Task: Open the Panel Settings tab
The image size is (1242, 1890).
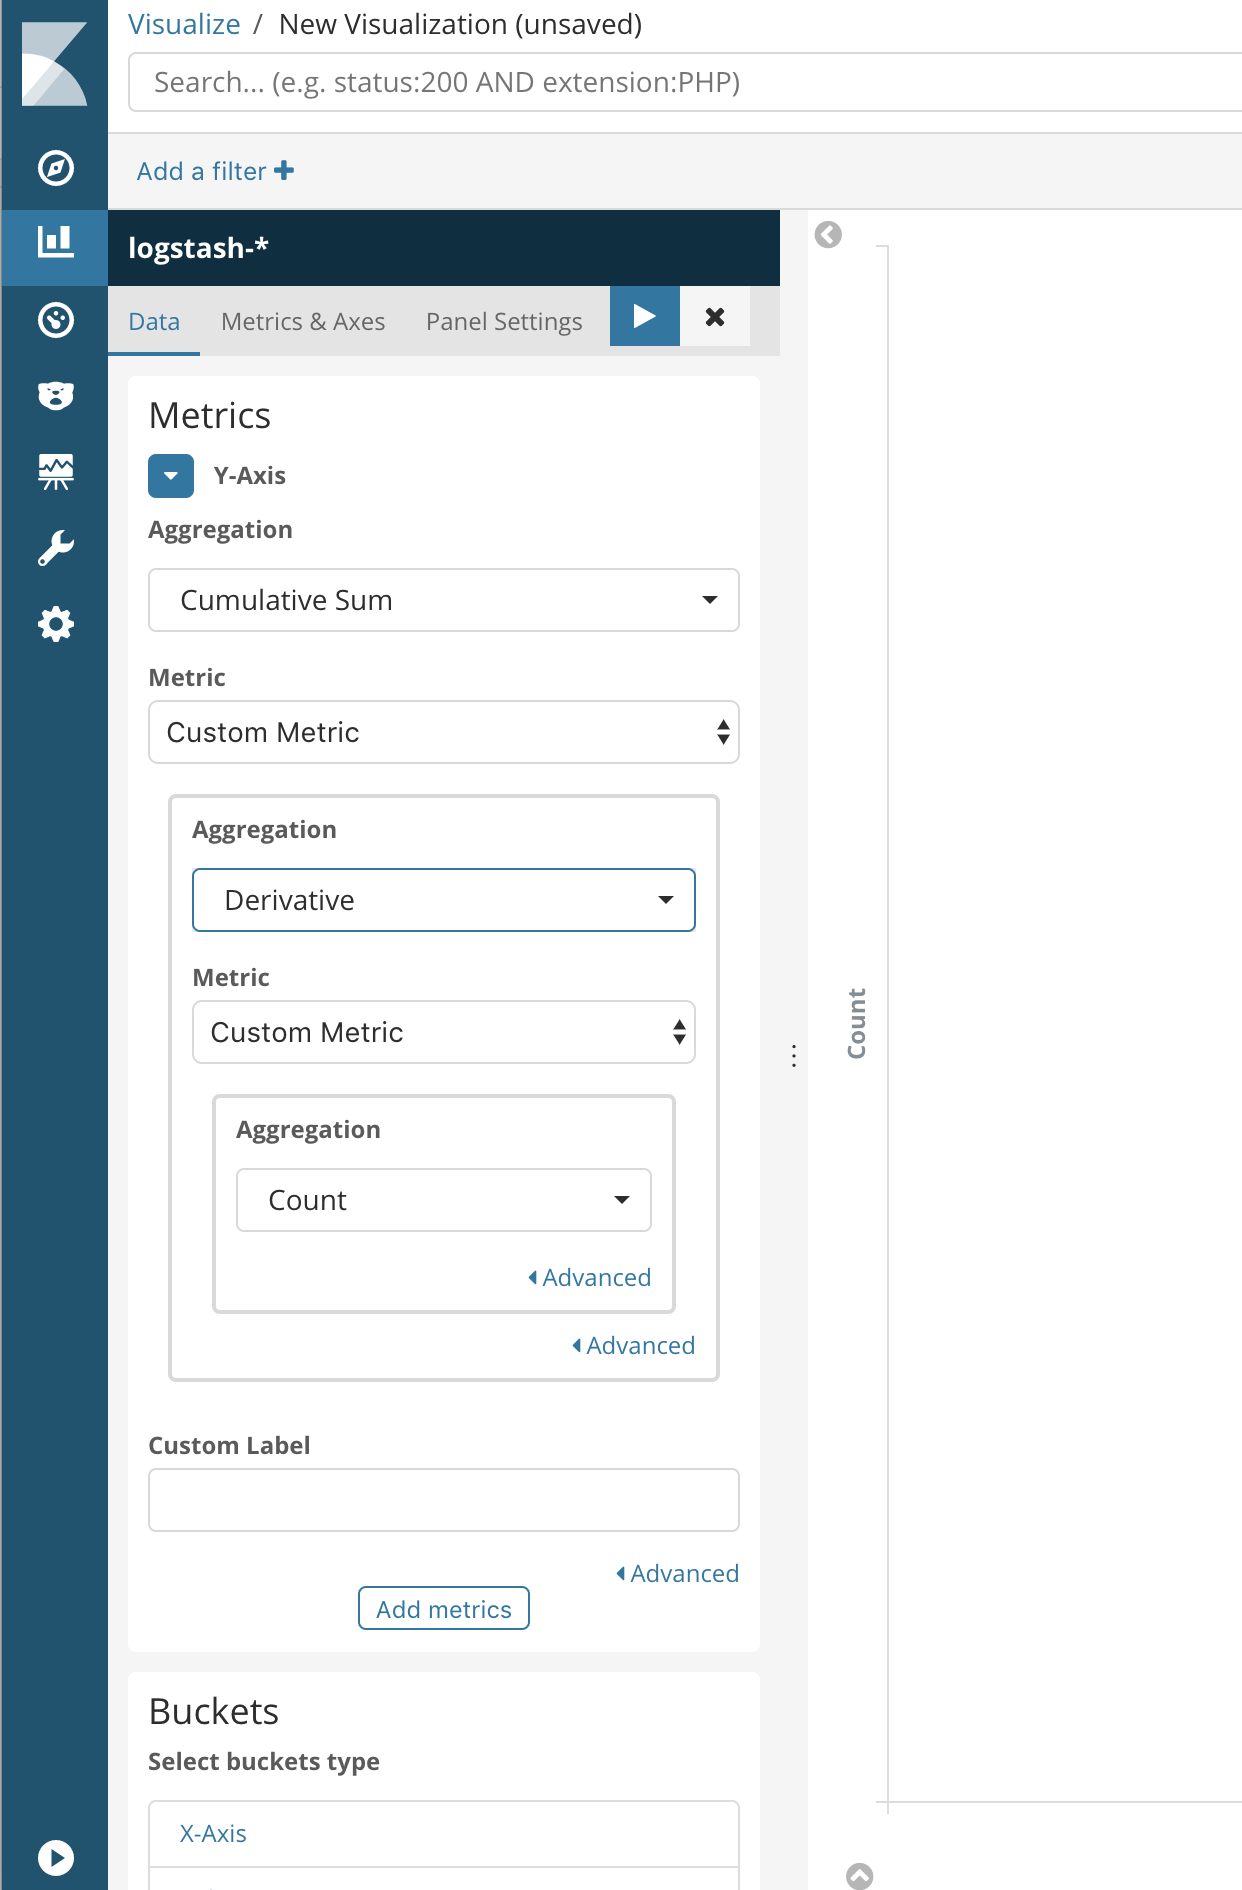Action: [503, 321]
